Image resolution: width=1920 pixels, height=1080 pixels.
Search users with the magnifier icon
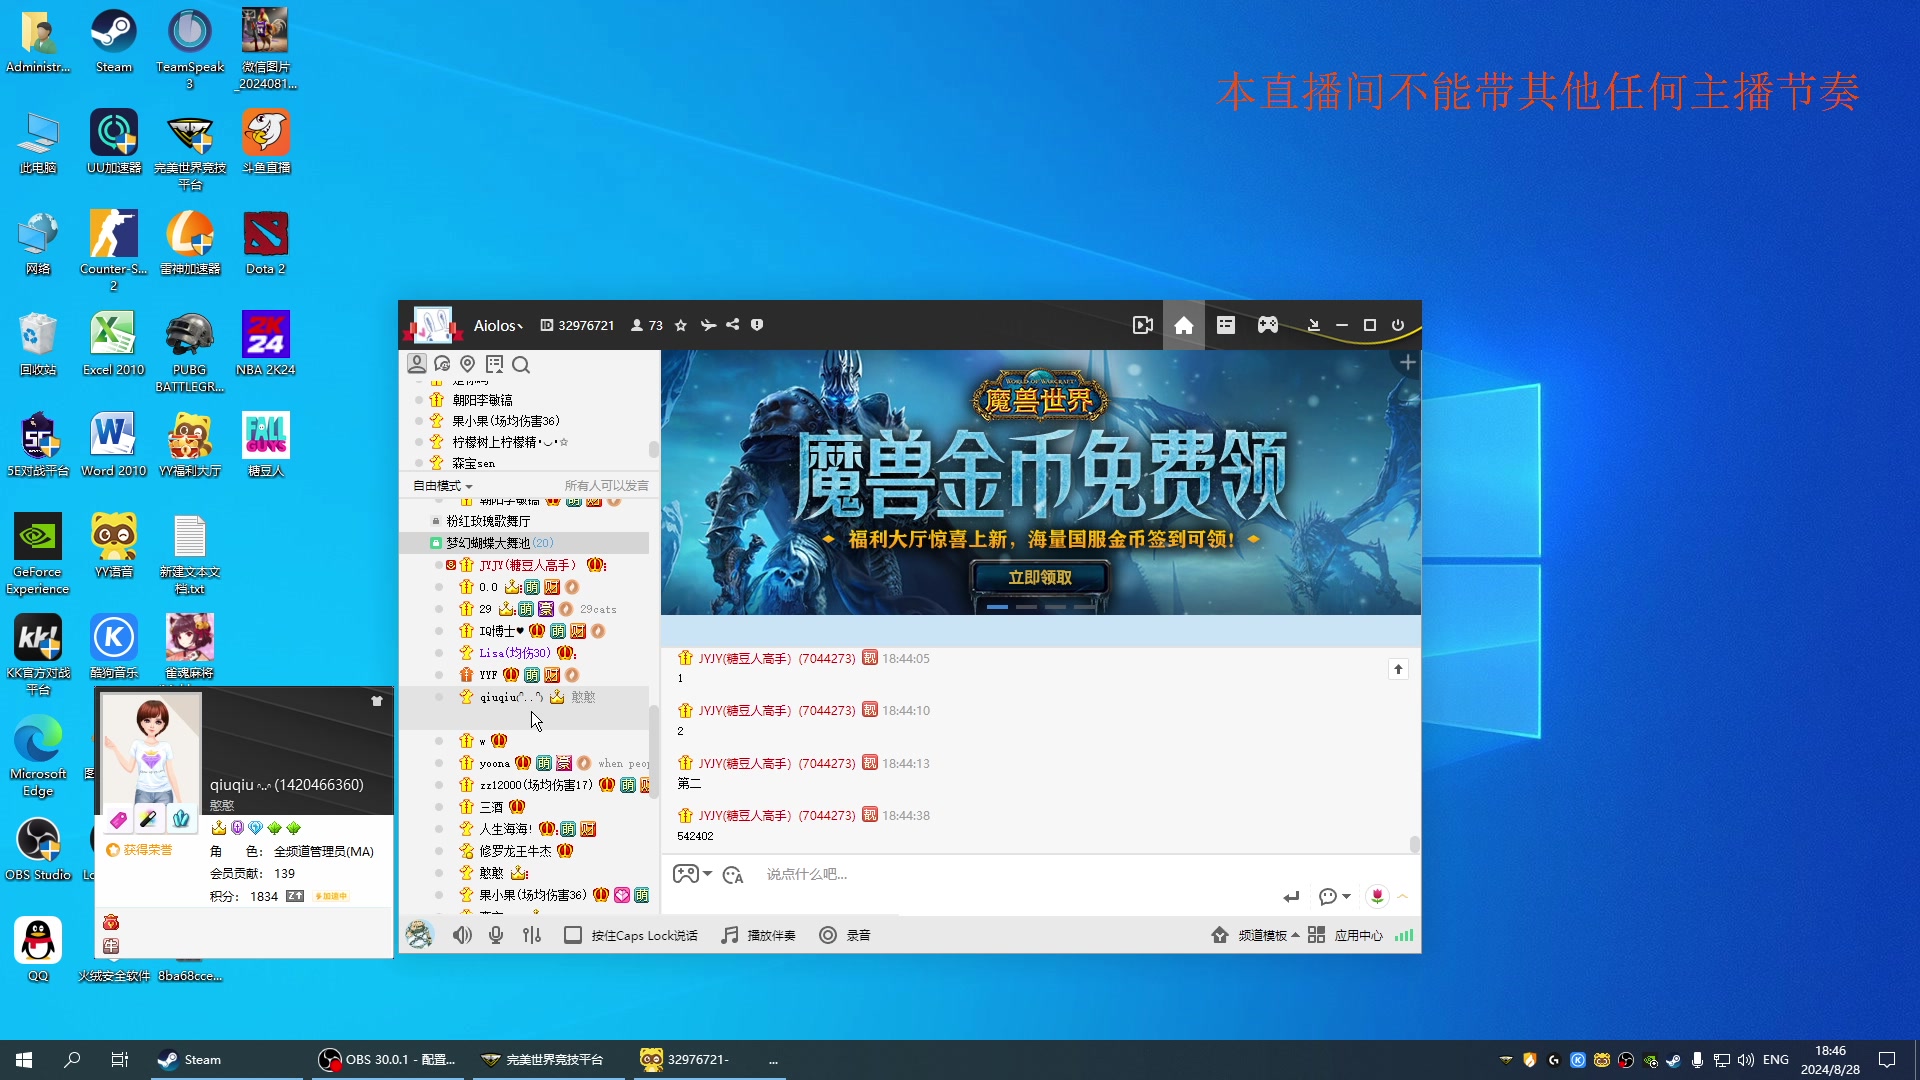pyautogui.click(x=521, y=365)
